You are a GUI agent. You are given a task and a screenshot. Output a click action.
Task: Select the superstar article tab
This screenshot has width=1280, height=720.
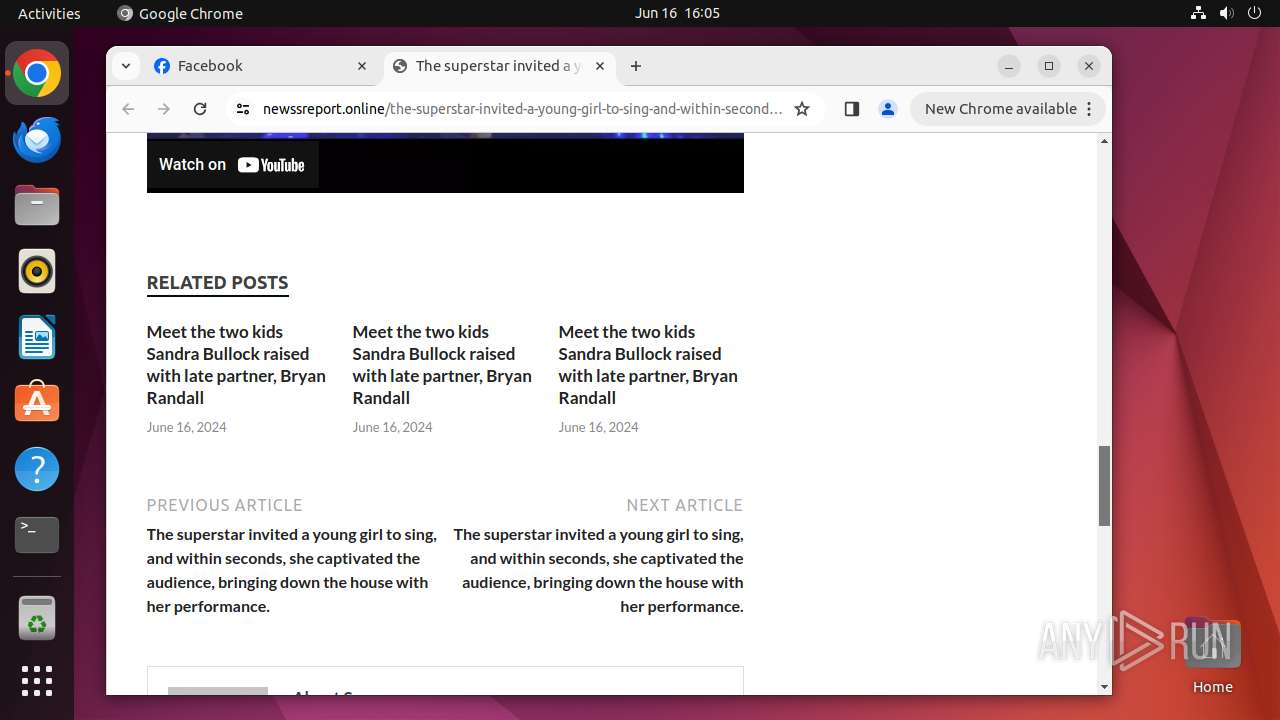(500, 66)
